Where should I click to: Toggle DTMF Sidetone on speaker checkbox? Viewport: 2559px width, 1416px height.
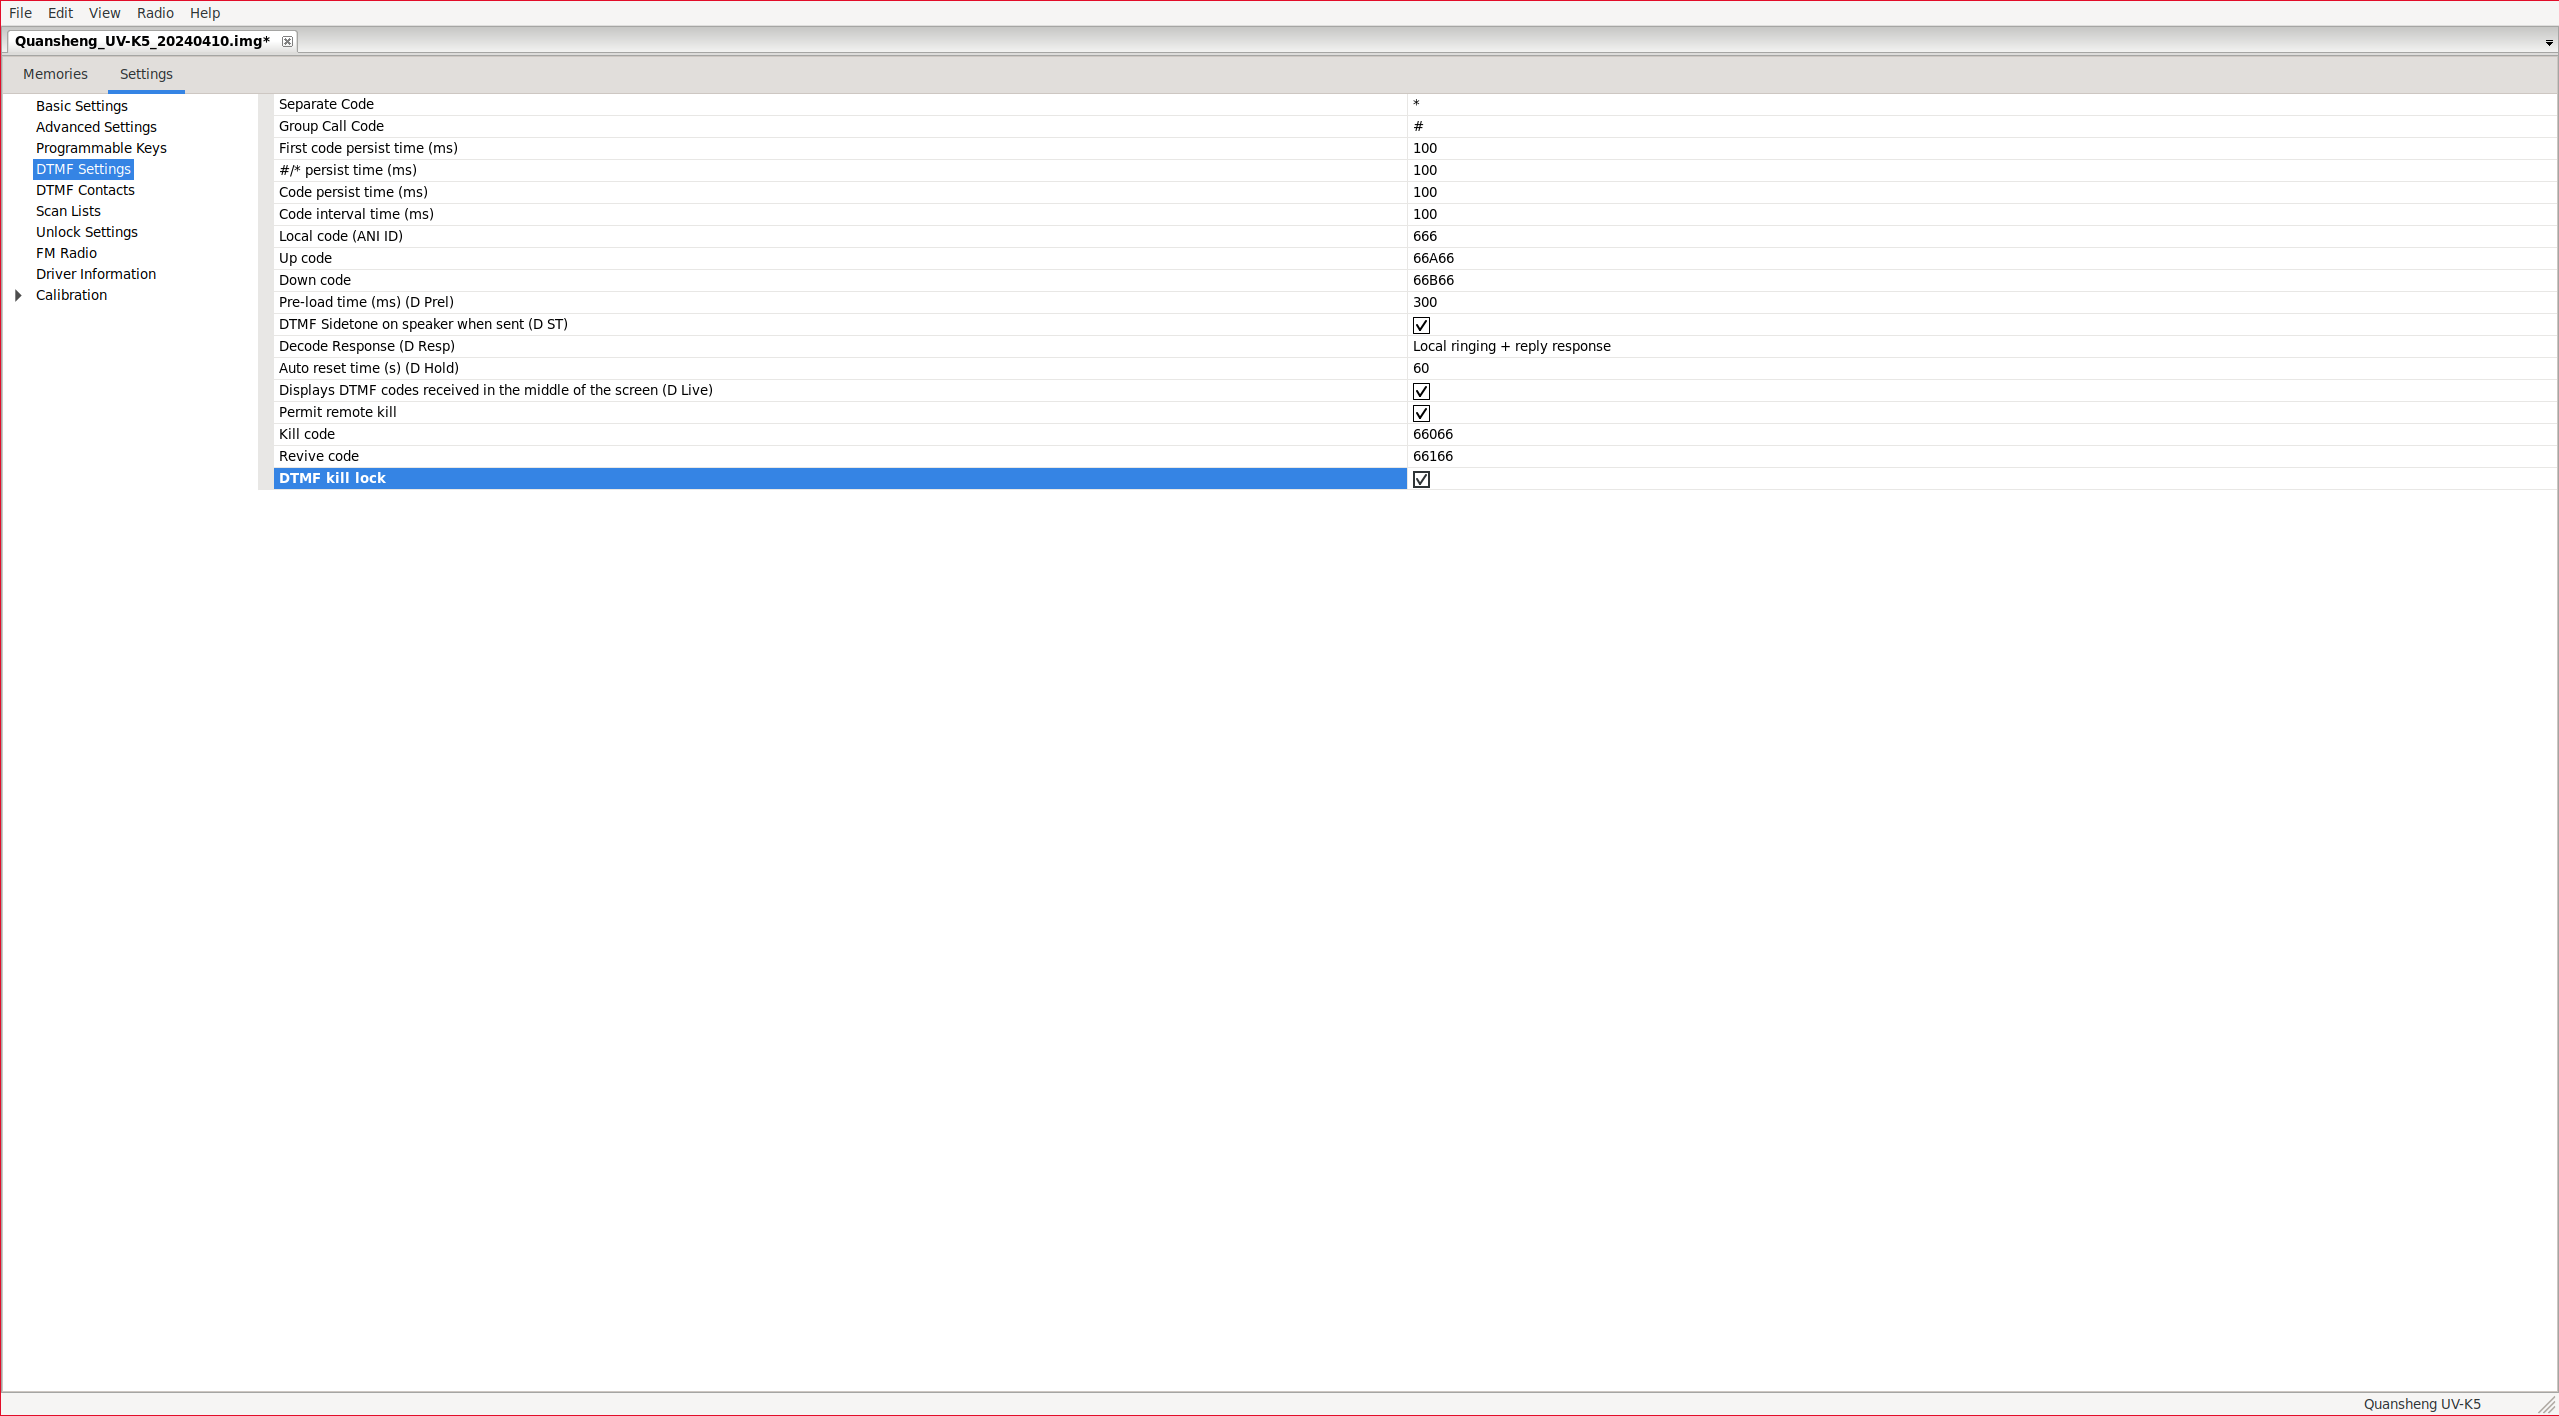pos(1421,325)
